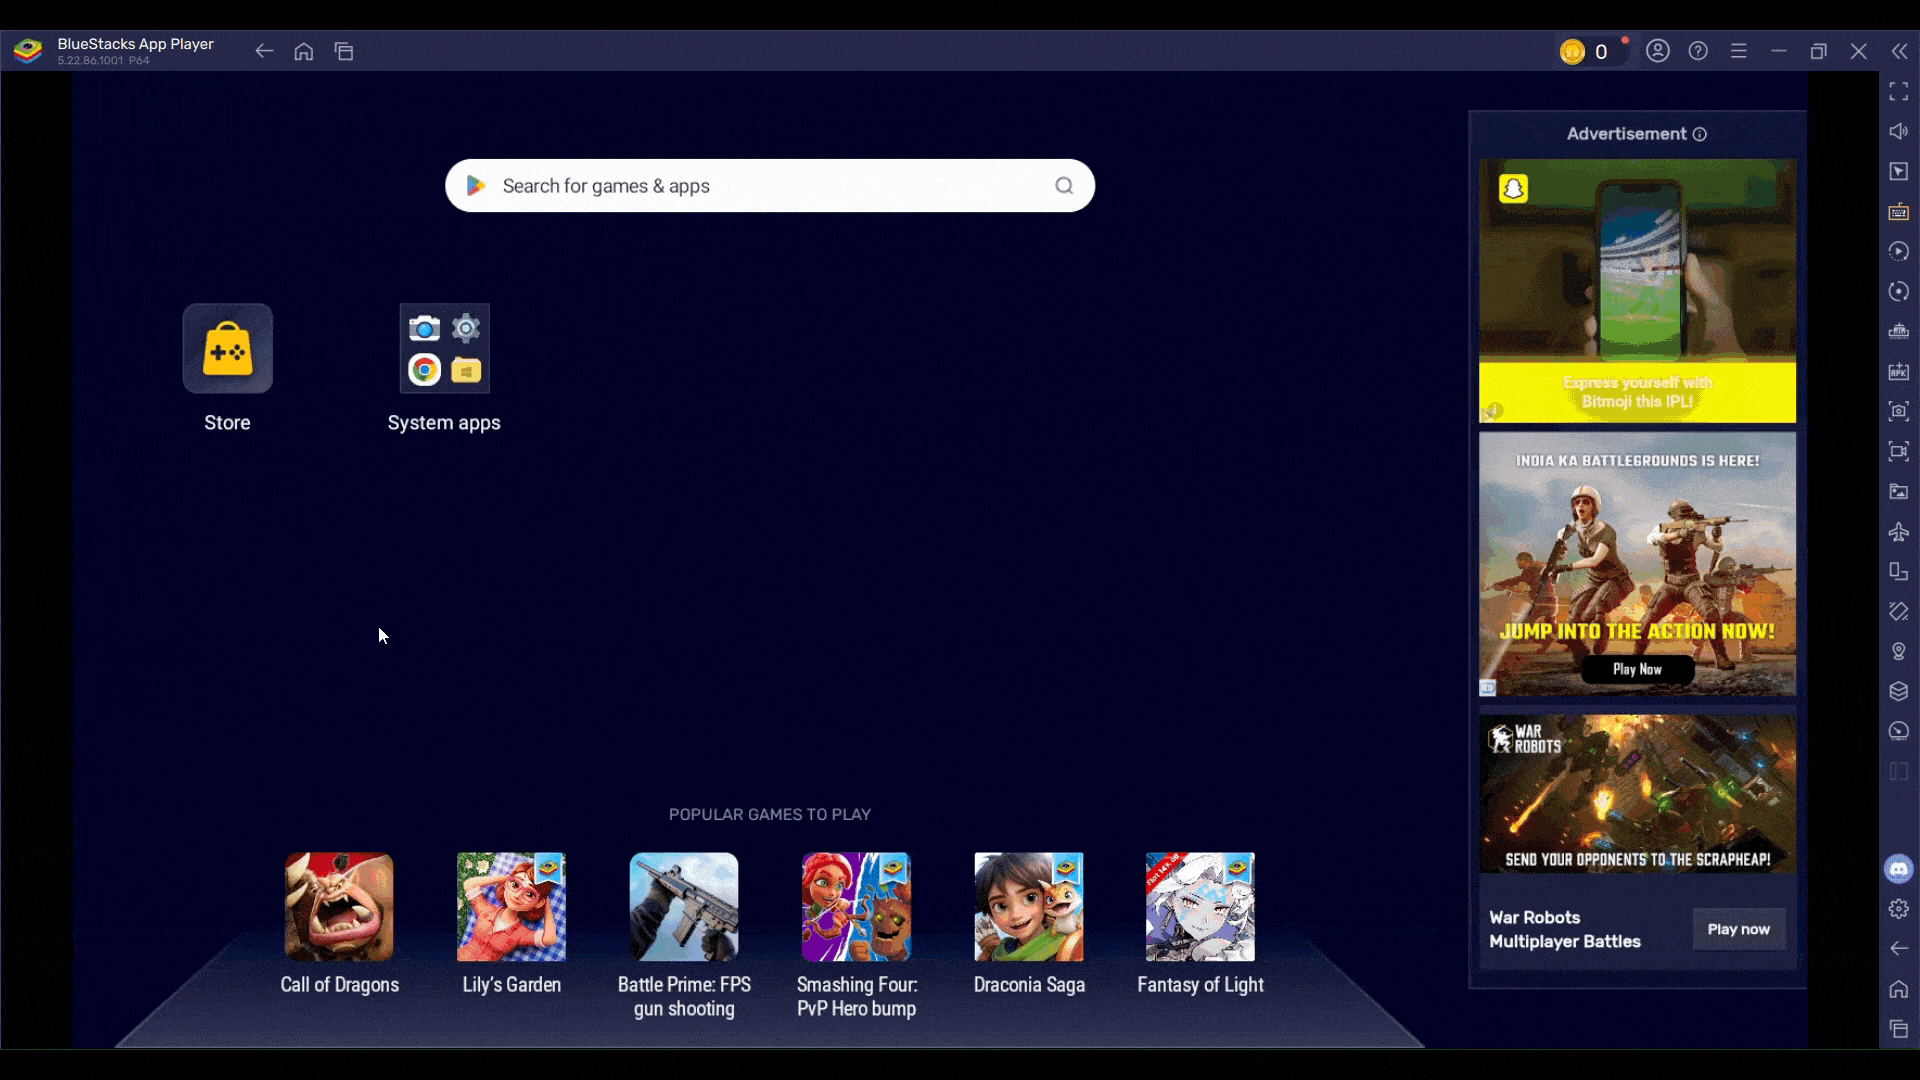Click the airplane icon in sidebar
Viewport: 1920px width, 1080px height.
tap(1899, 532)
